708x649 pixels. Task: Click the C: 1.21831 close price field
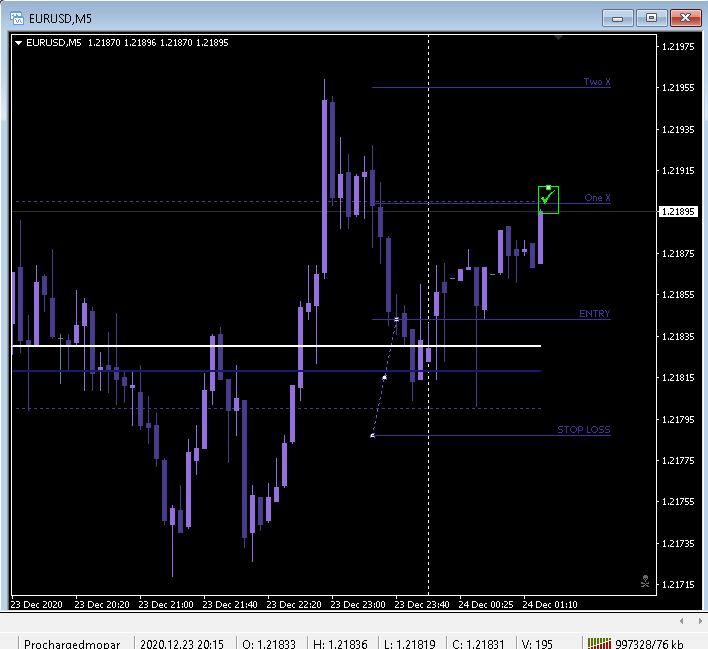pos(478,644)
